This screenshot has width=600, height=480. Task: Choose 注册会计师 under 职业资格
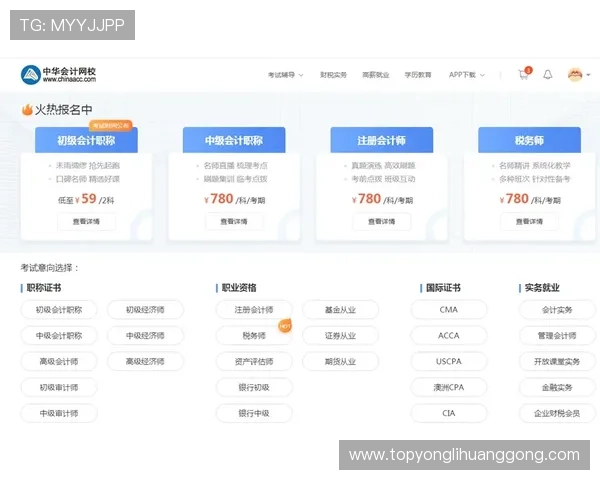254,310
